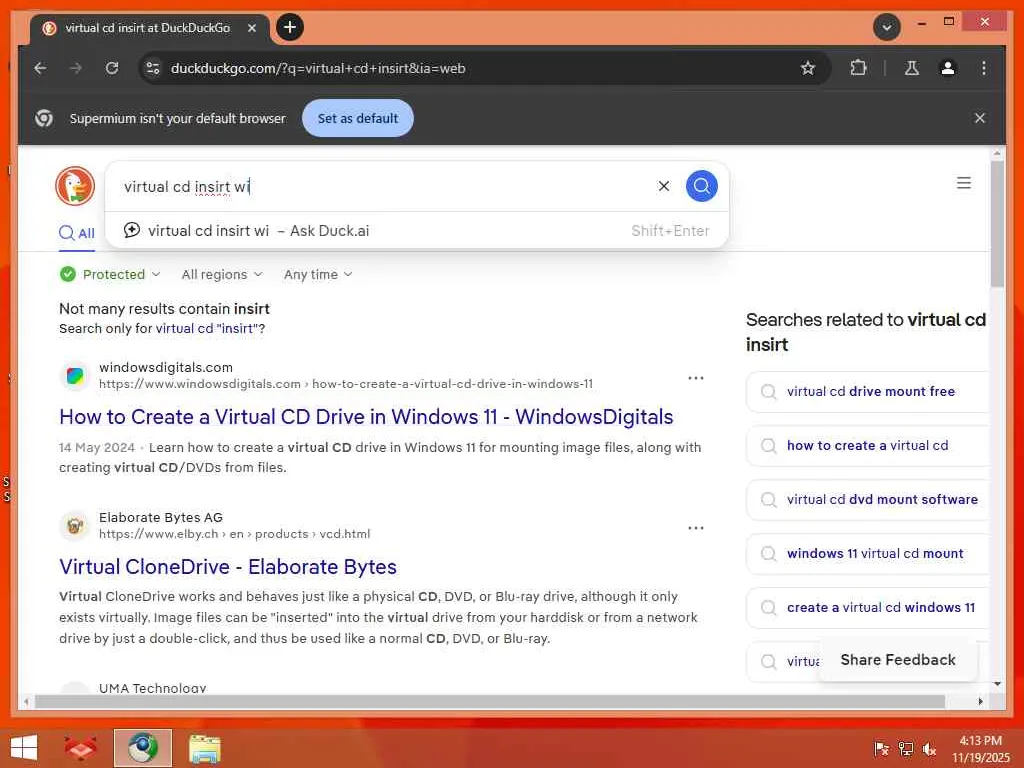
Task: Click the scroll right arrow on horizontal scrollbar
Action: pyautogui.click(x=980, y=702)
